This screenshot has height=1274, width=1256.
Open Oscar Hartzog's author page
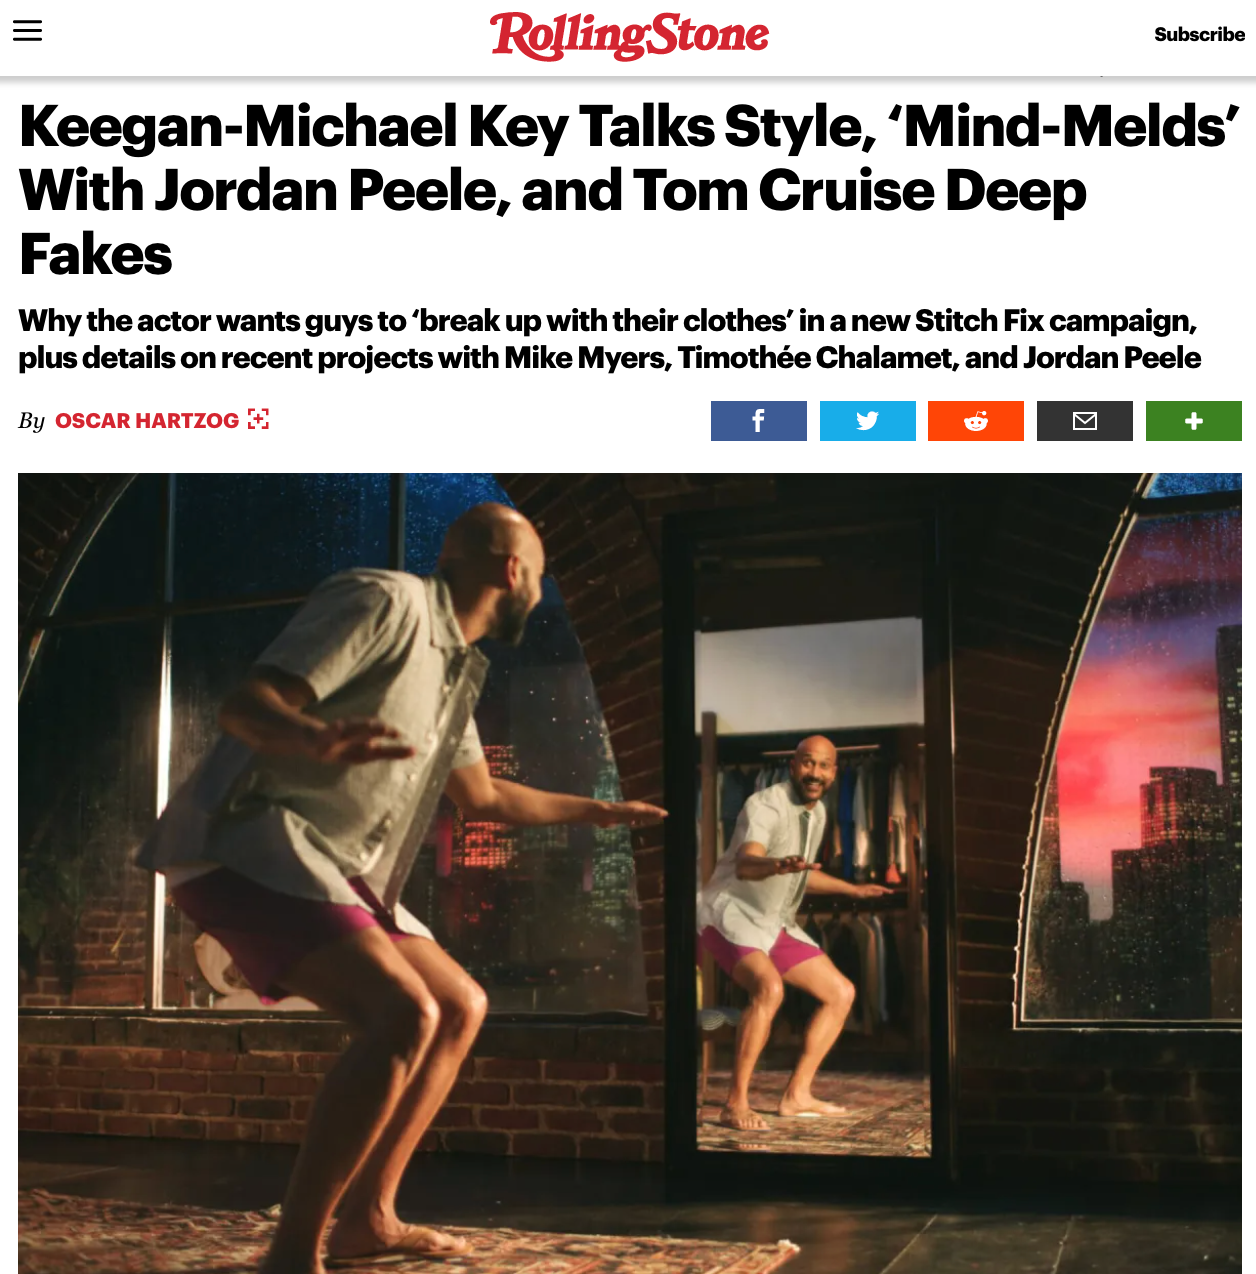[147, 421]
